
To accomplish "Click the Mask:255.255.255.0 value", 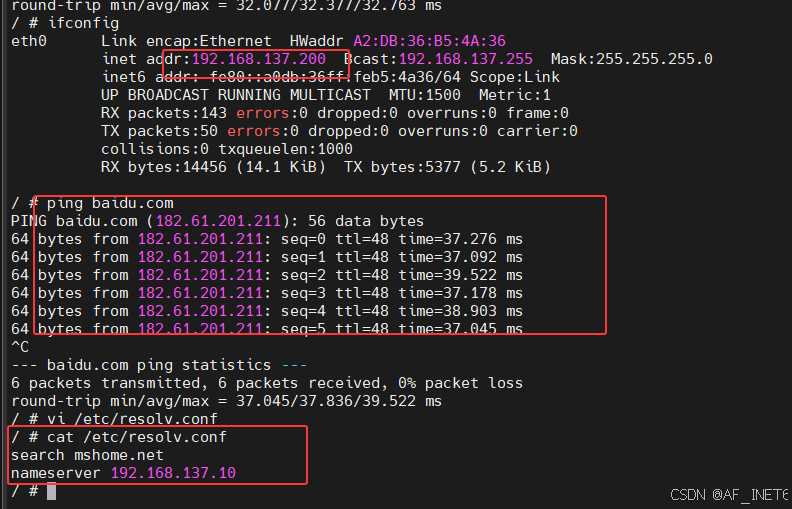I will pos(631,59).
